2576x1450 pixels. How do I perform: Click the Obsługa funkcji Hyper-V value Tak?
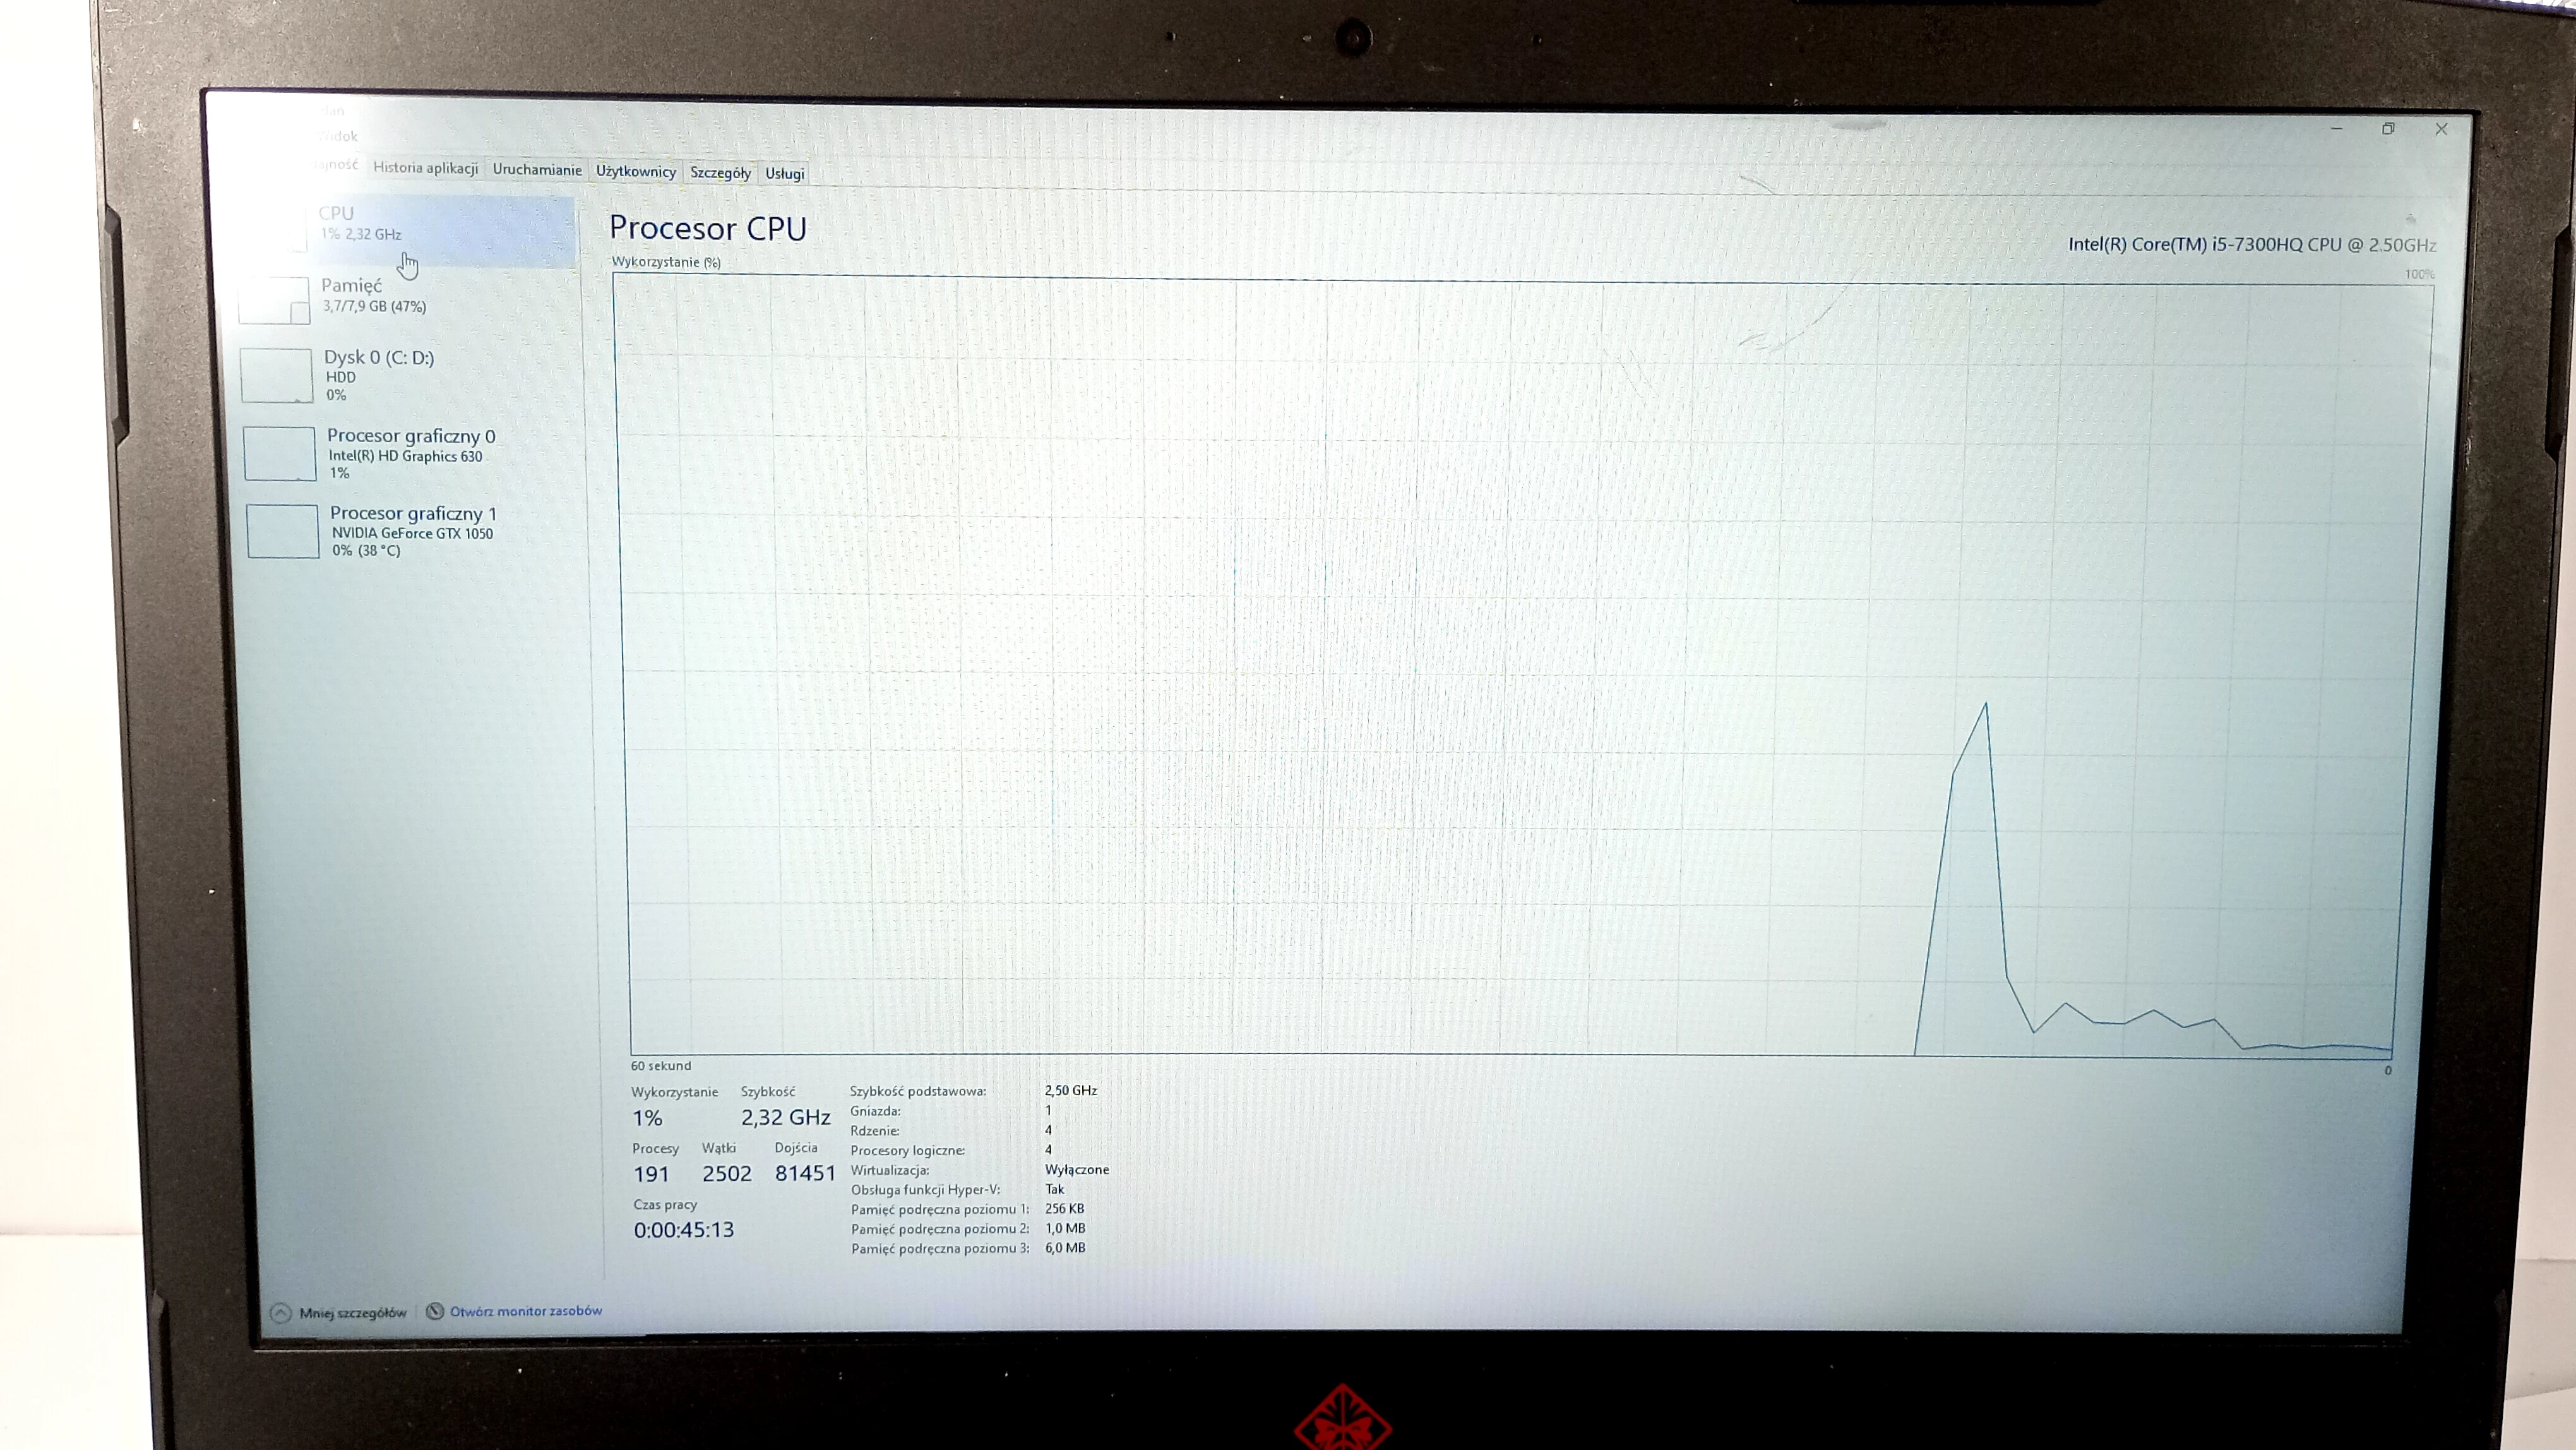pyautogui.click(x=1055, y=1189)
